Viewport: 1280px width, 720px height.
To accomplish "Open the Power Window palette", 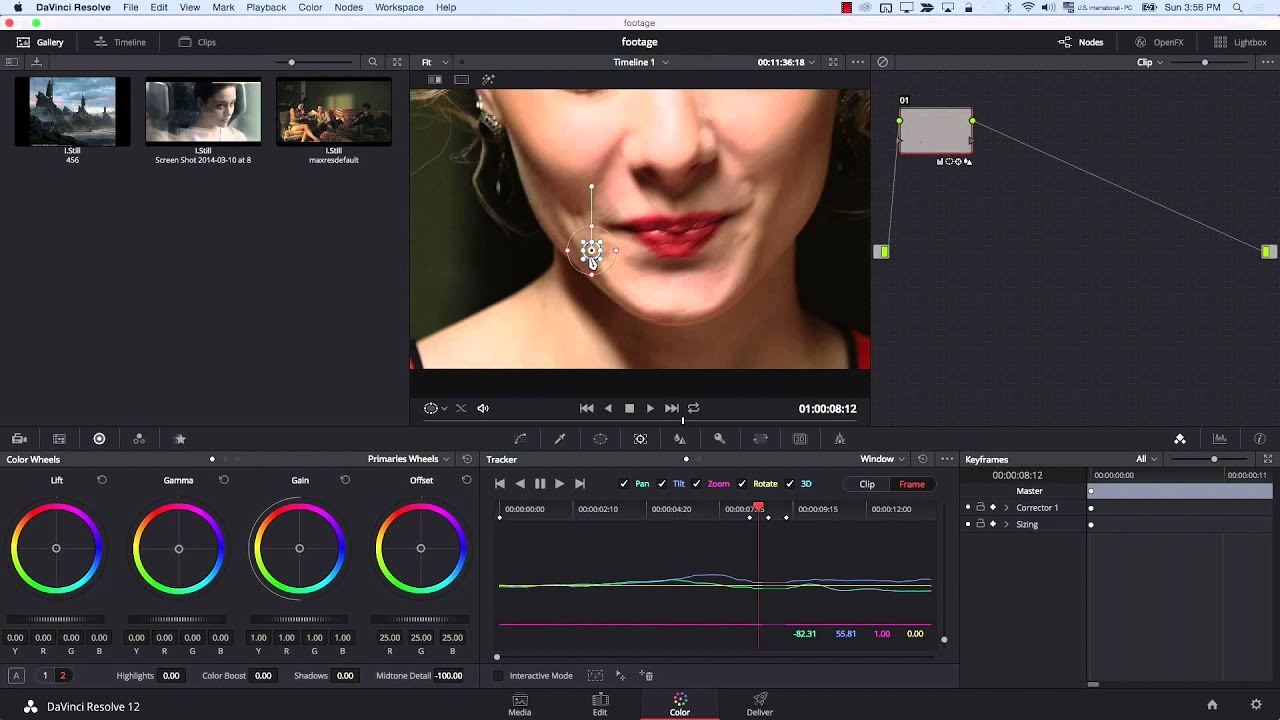I will click(x=600, y=439).
